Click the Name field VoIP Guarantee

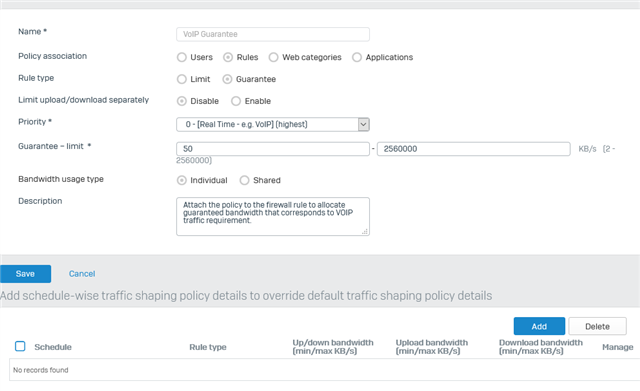[x=273, y=34]
